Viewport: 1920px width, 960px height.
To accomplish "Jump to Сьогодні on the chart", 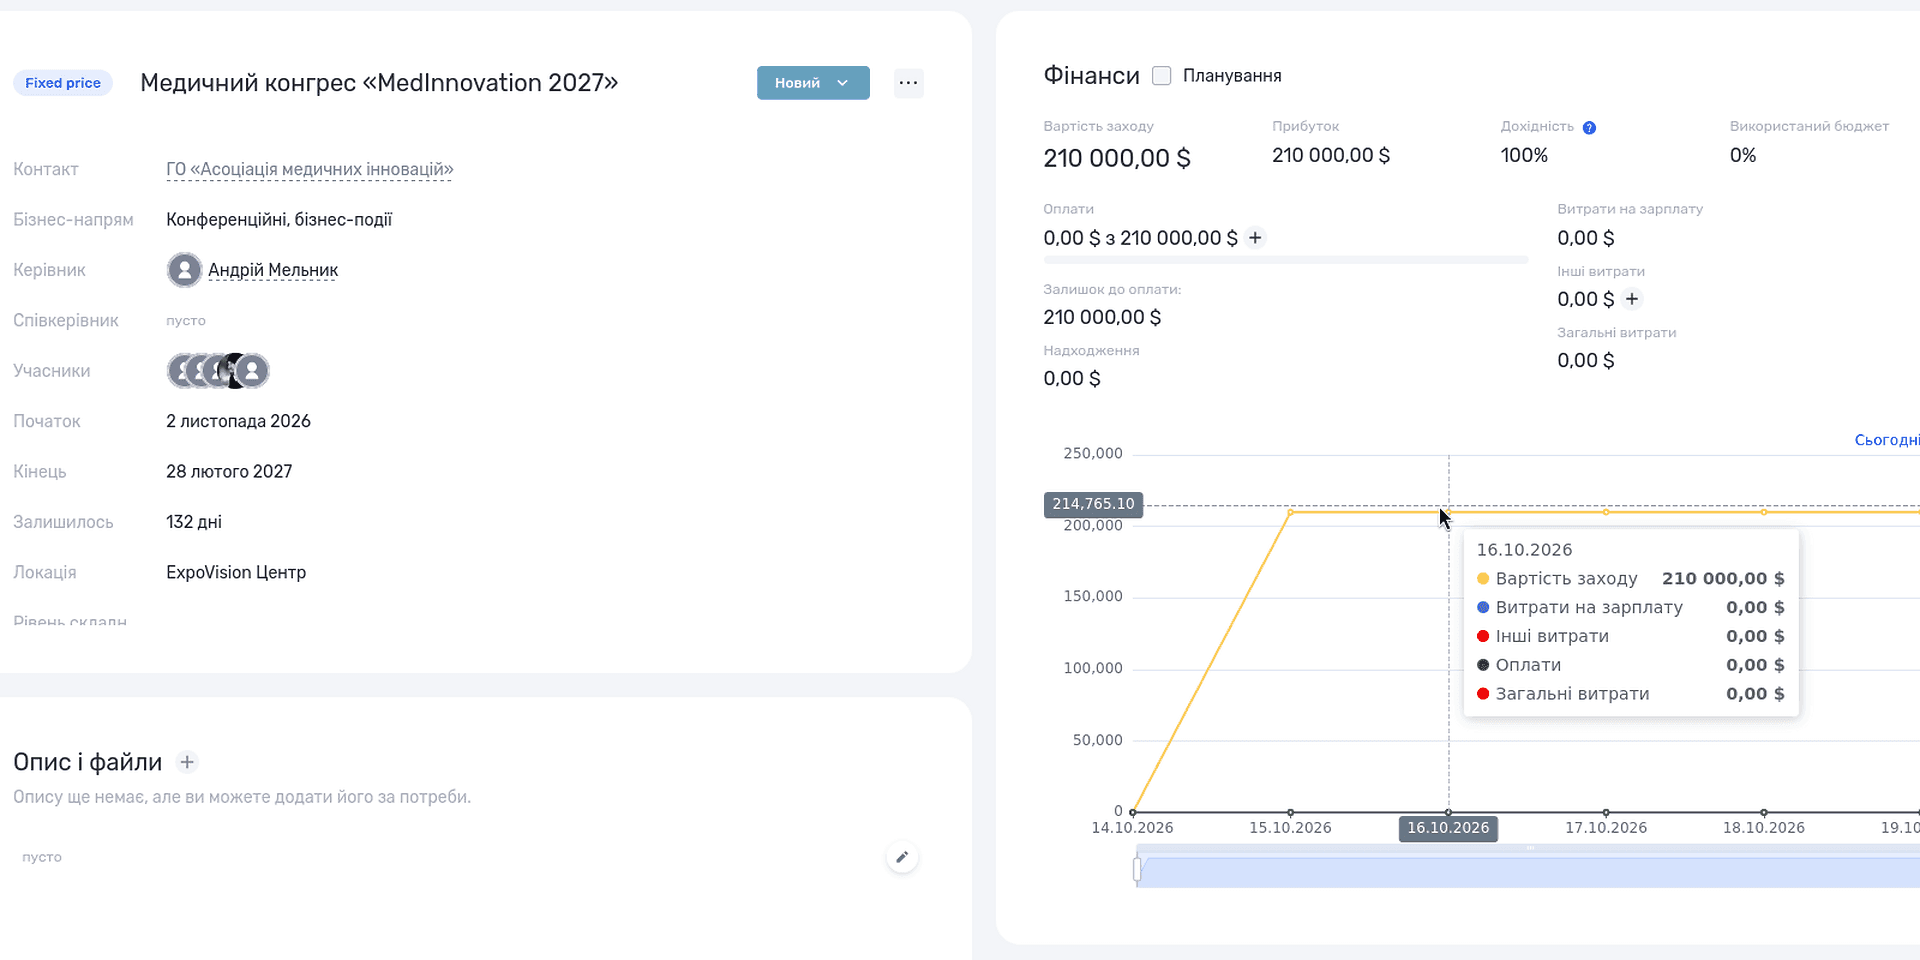I will (1886, 440).
